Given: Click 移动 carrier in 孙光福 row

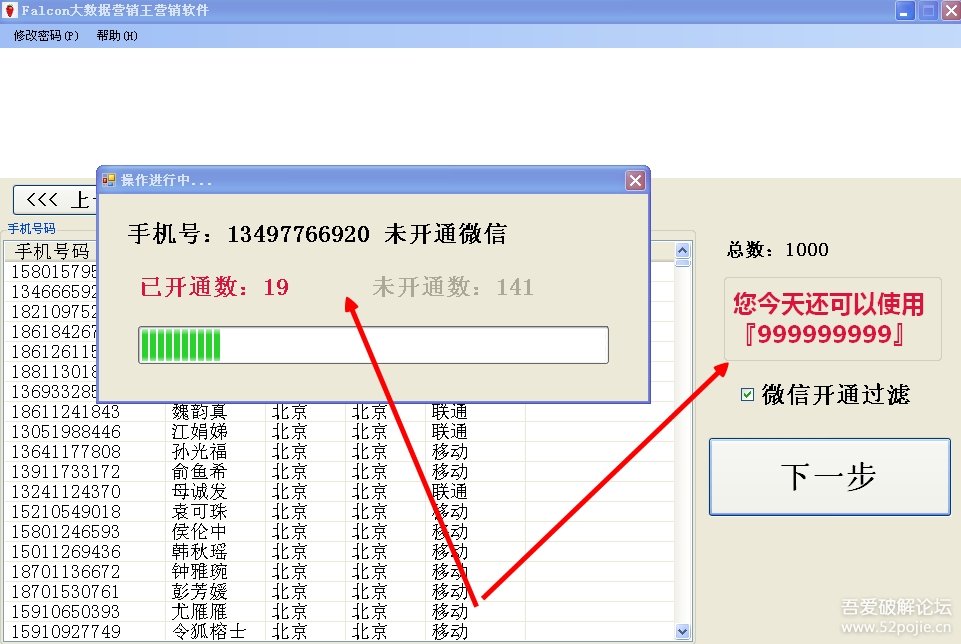Looking at the screenshot, I should pyautogui.click(x=449, y=452).
